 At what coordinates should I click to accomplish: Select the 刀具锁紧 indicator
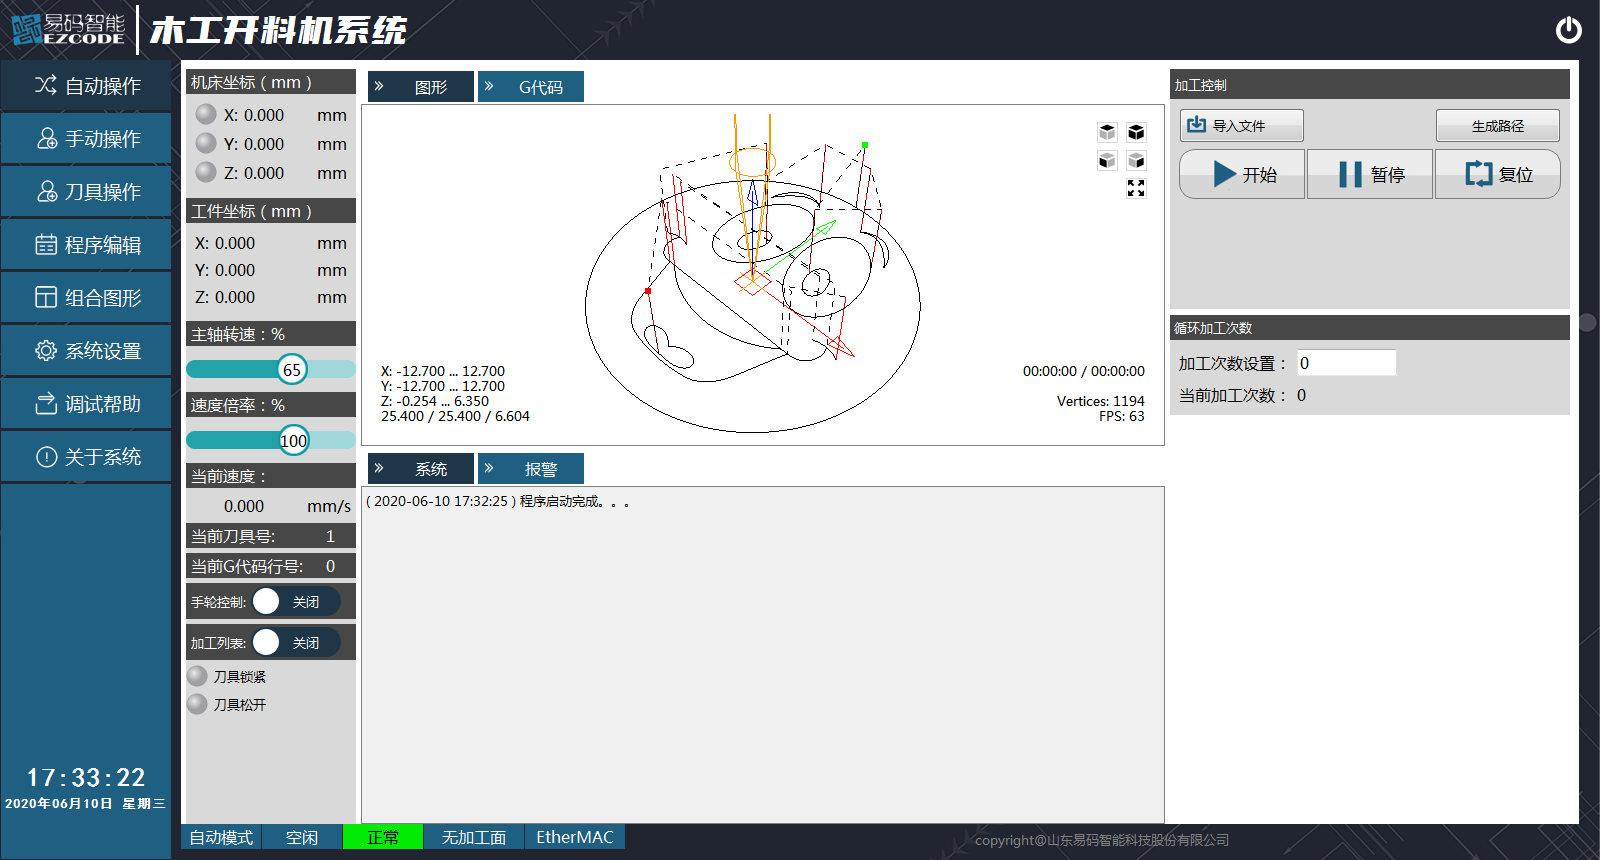(x=198, y=677)
